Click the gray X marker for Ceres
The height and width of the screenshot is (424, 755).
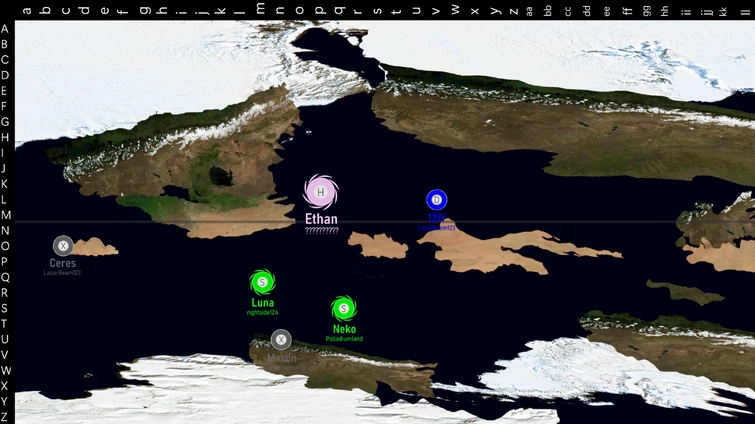[63, 246]
